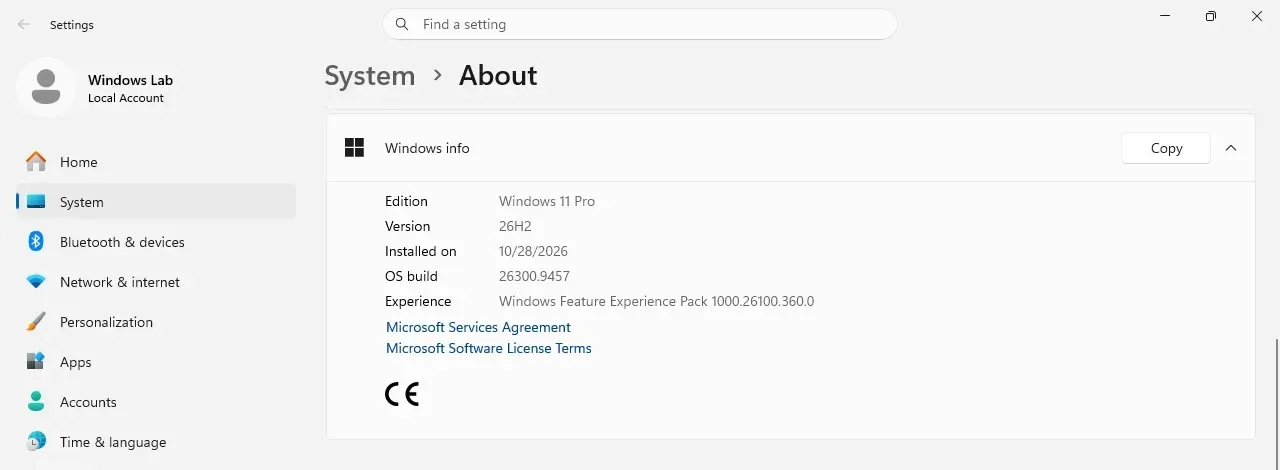Focus the Find a setting search box
Screen dimensions: 1280x470
(x=640, y=24)
